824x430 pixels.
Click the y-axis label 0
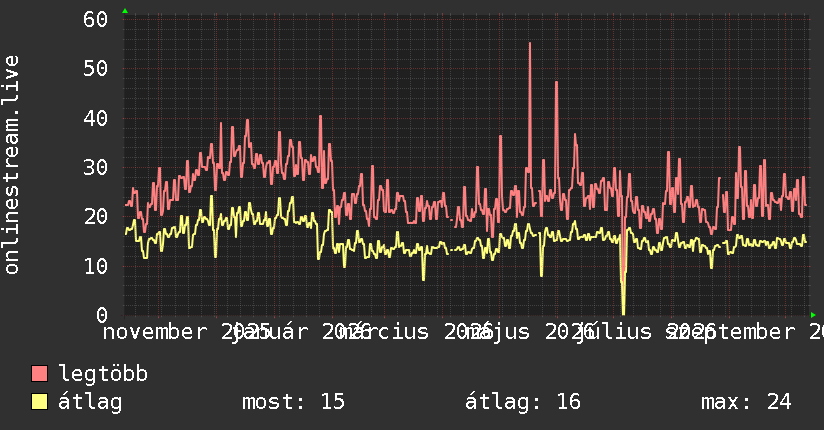[102, 315]
